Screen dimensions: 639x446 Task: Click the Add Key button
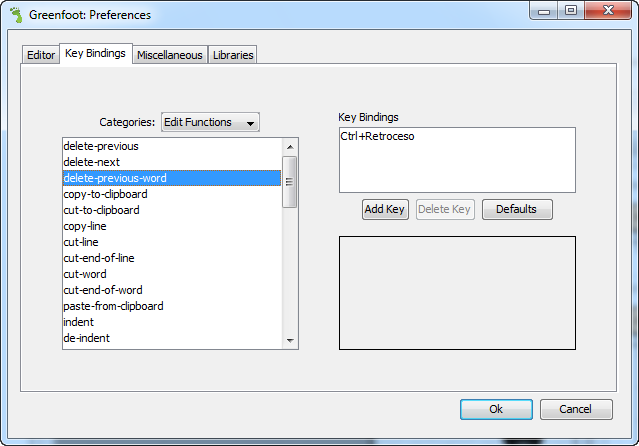tap(385, 209)
